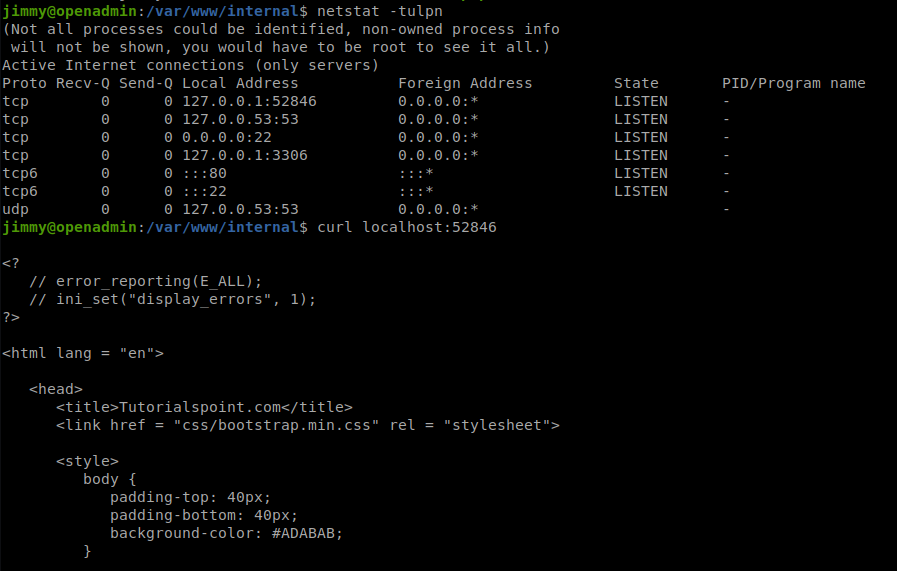Select the html lang = "en" tag
The image size is (897, 571).
tap(83, 353)
